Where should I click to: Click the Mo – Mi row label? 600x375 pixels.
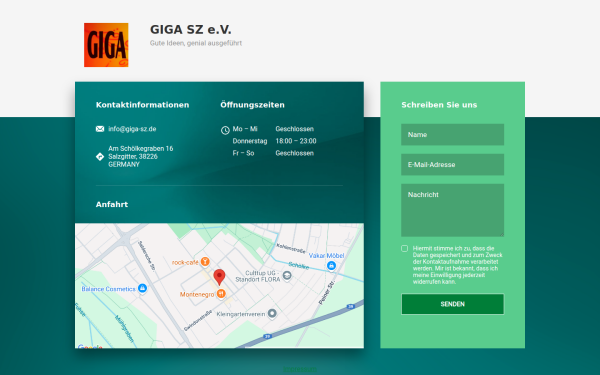click(x=245, y=129)
